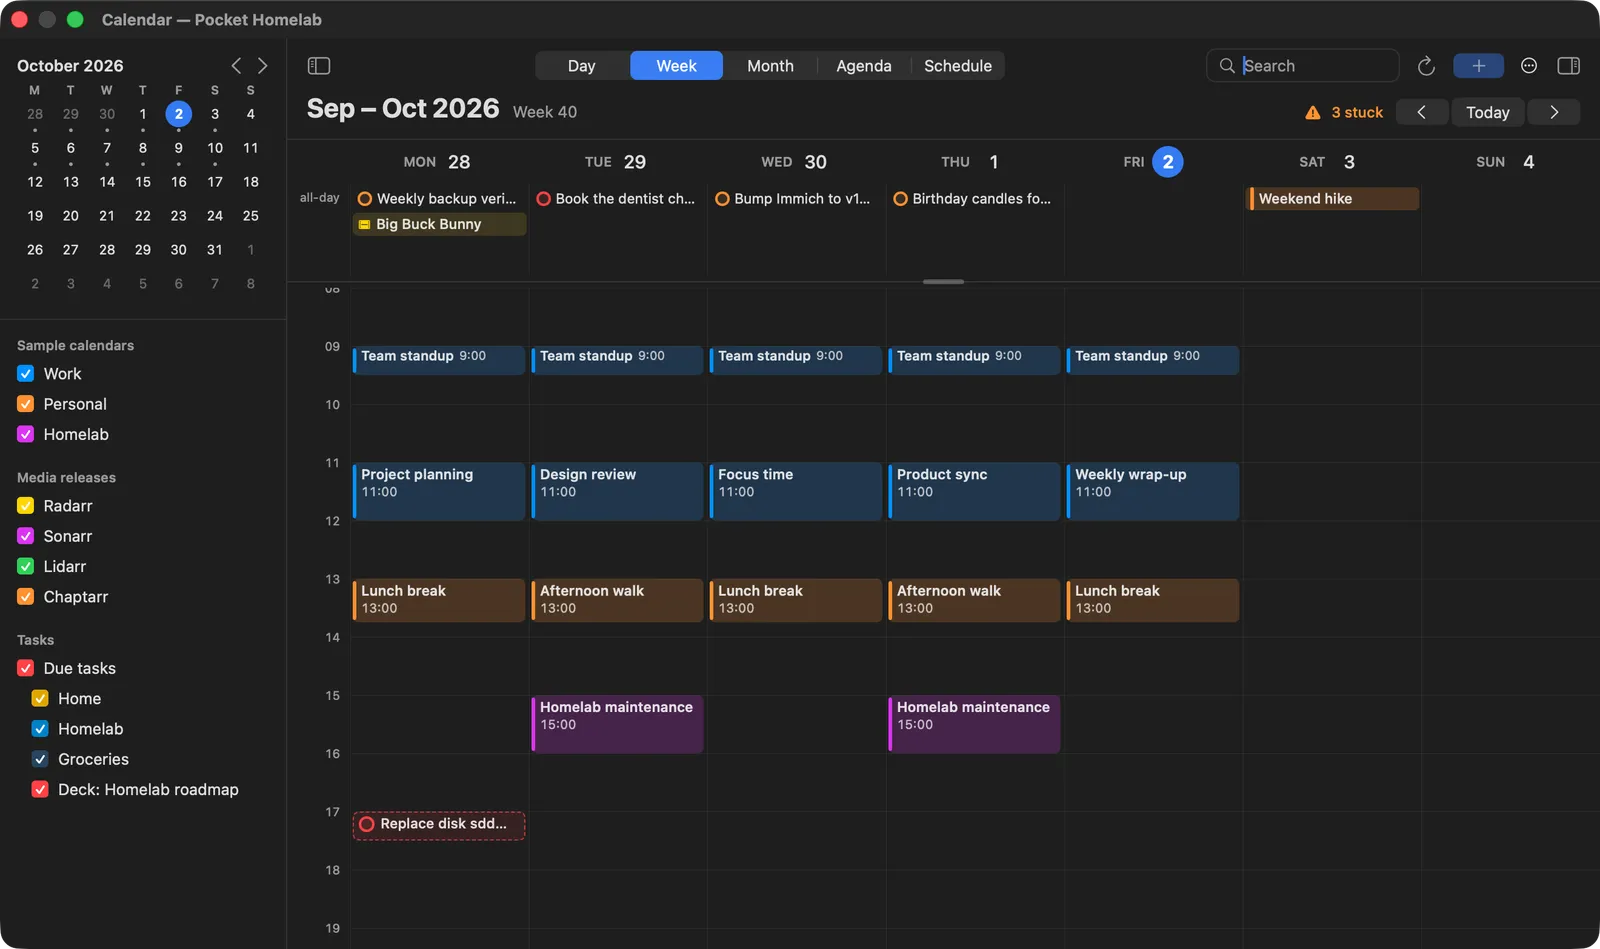Click the all-day section resize handle
The image size is (1600, 949).
(x=943, y=282)
